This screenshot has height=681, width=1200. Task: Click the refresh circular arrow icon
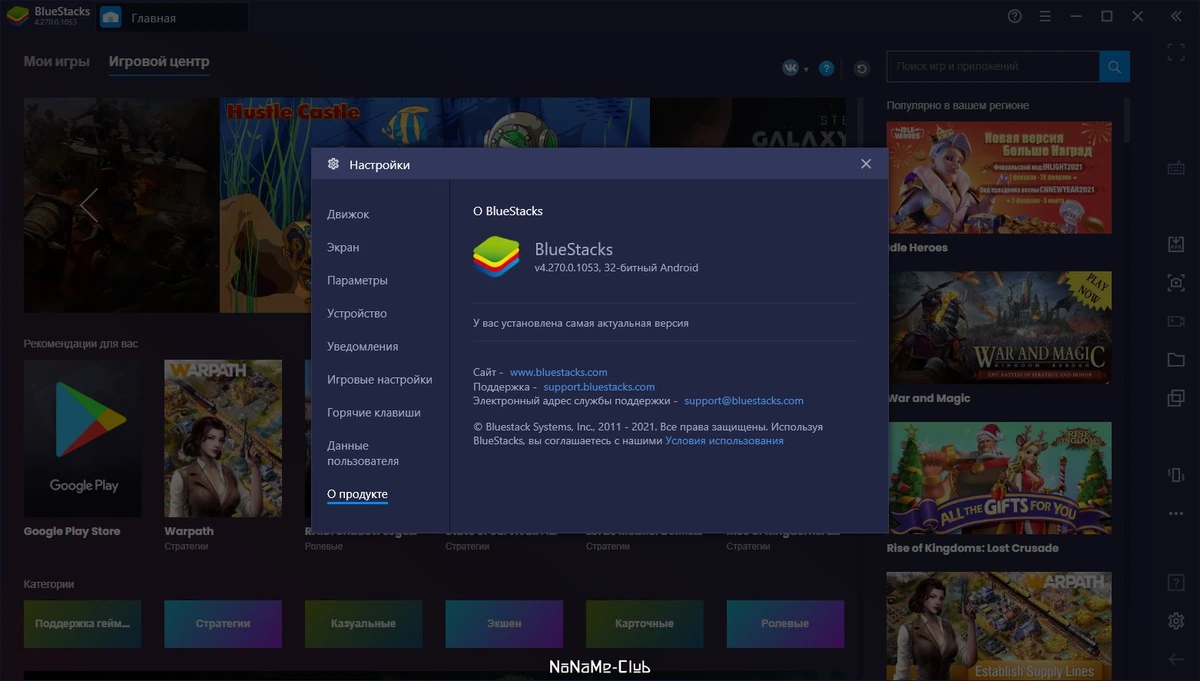(862, 68)
